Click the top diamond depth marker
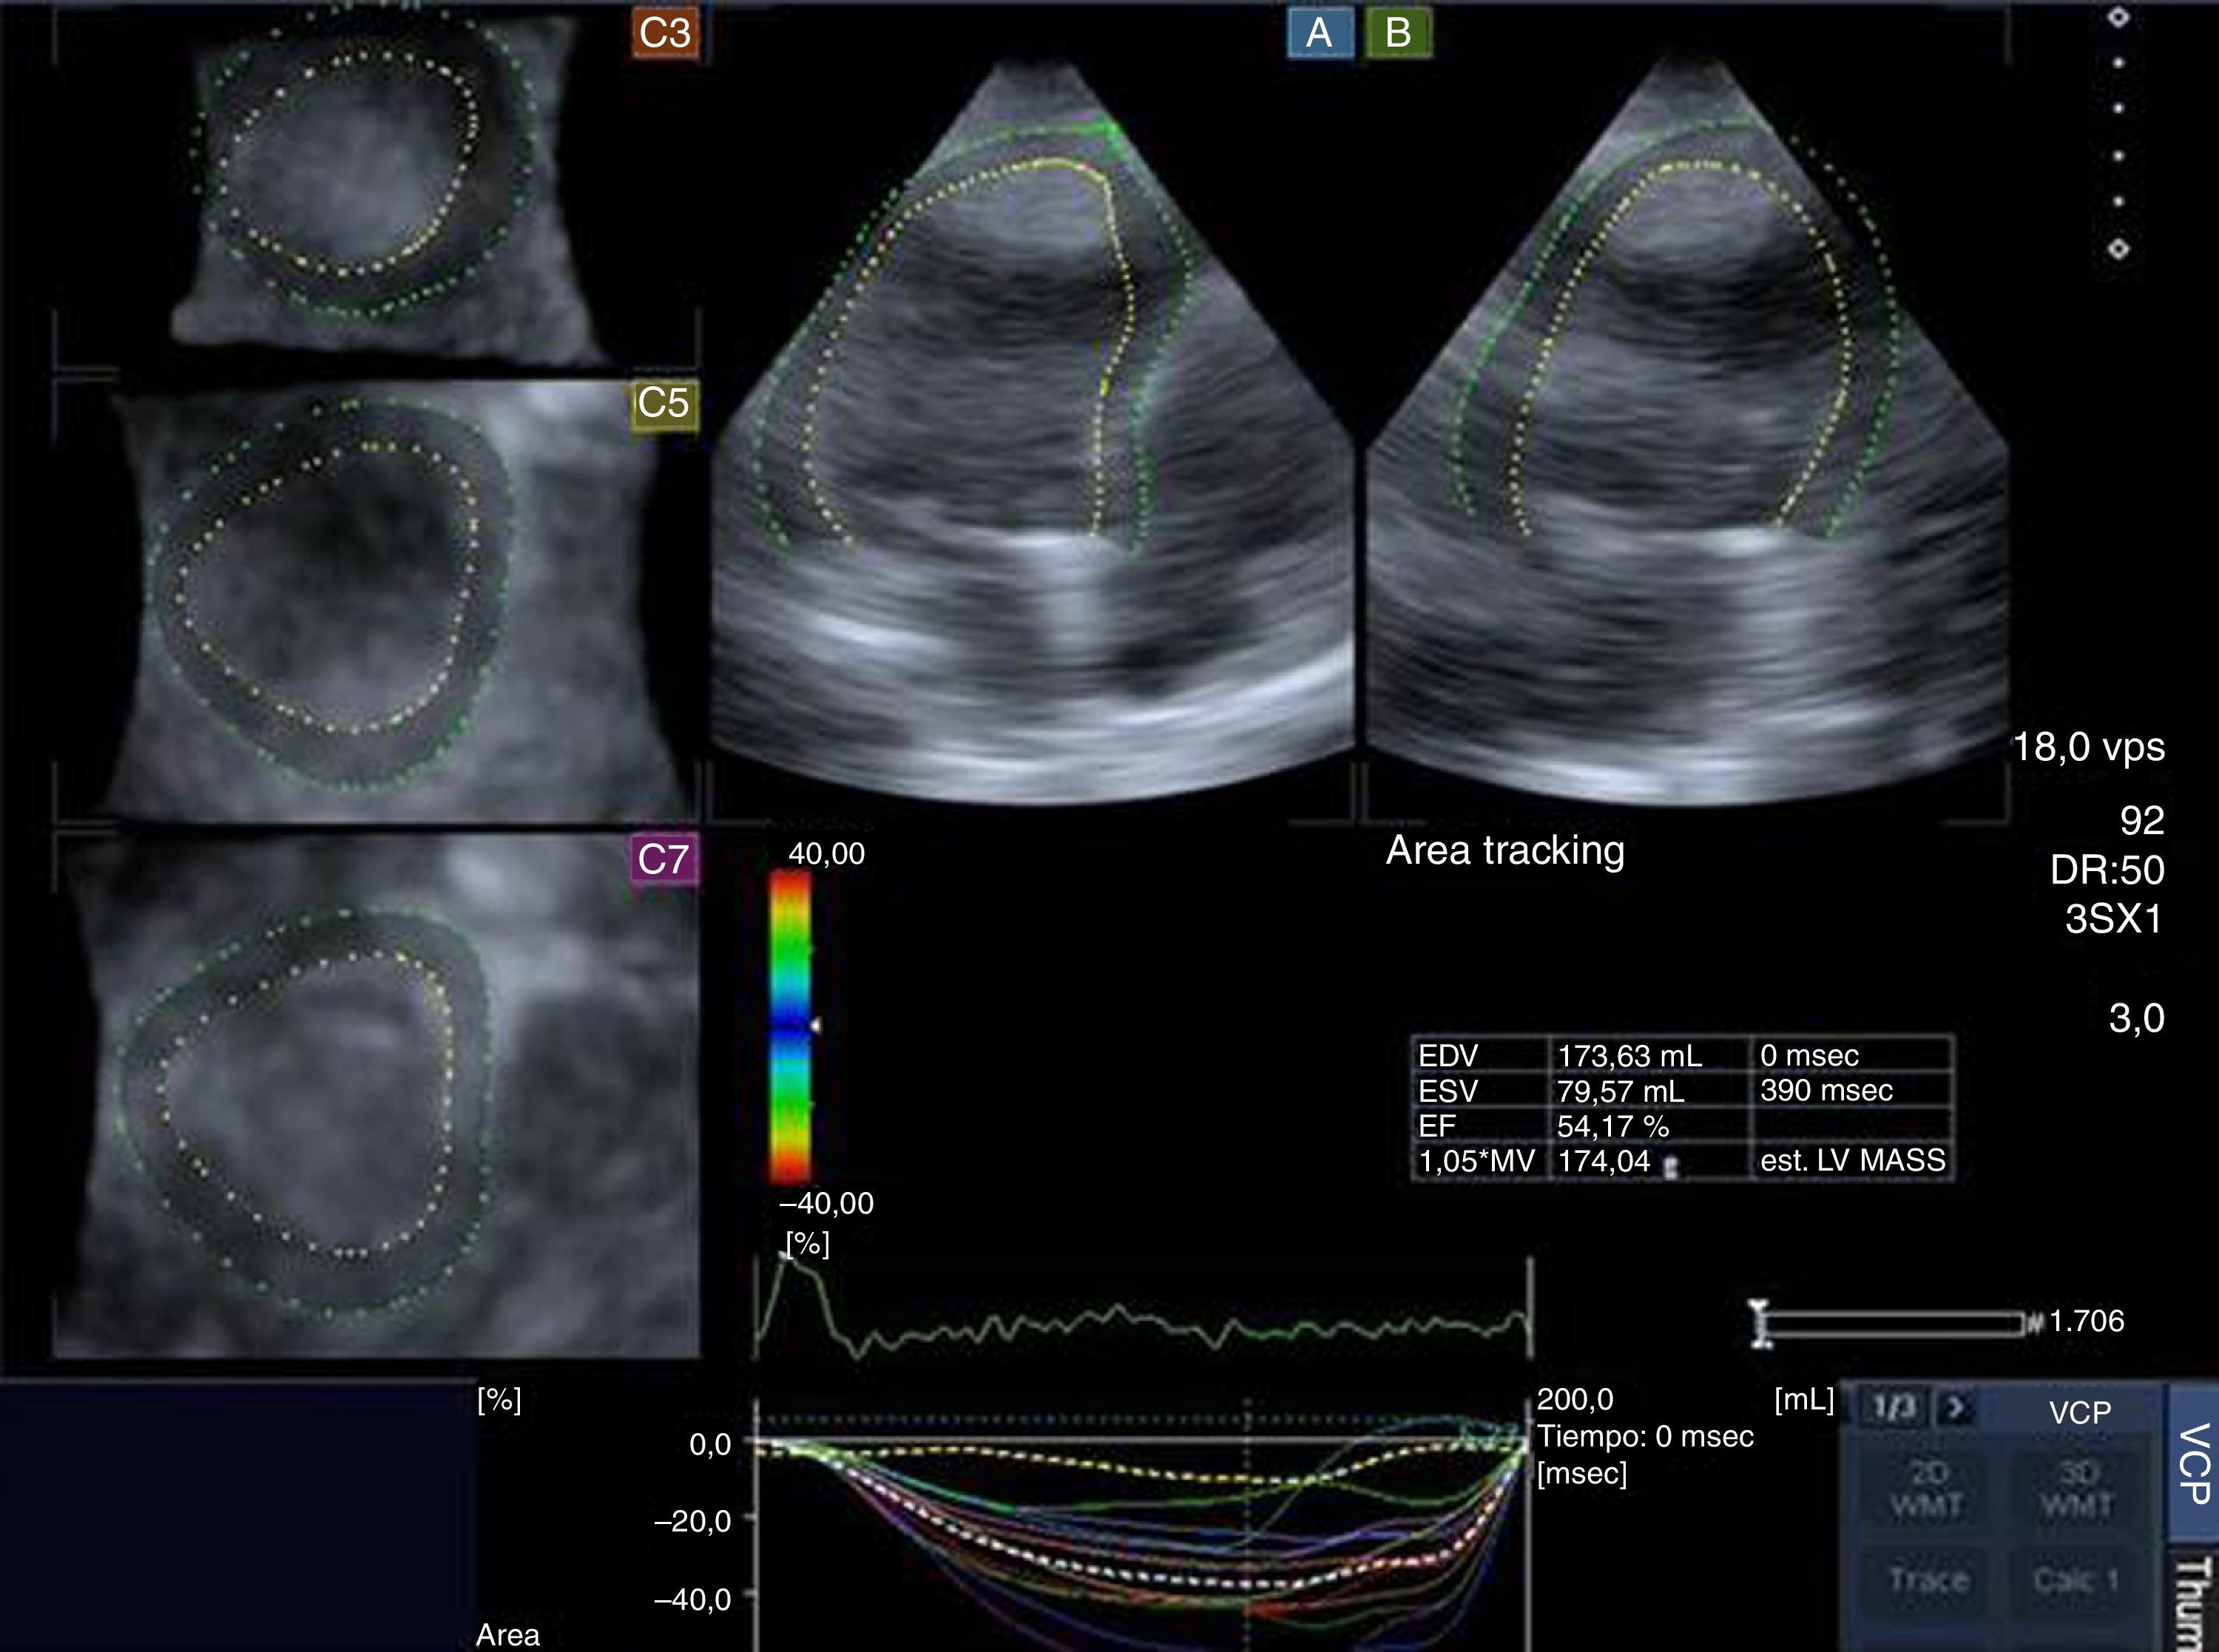The image size is (2219, 1652). [x=2118, y=18]
